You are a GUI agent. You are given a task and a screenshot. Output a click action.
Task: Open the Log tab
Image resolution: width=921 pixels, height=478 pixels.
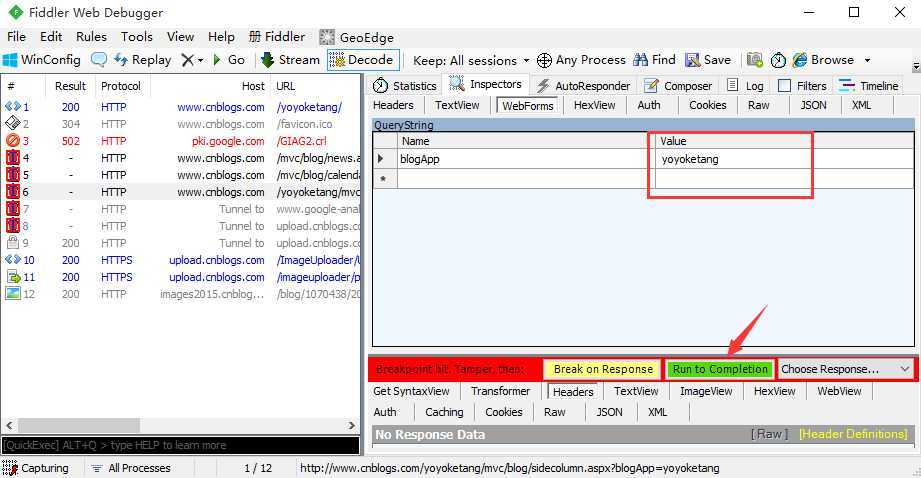click(745, 86)
